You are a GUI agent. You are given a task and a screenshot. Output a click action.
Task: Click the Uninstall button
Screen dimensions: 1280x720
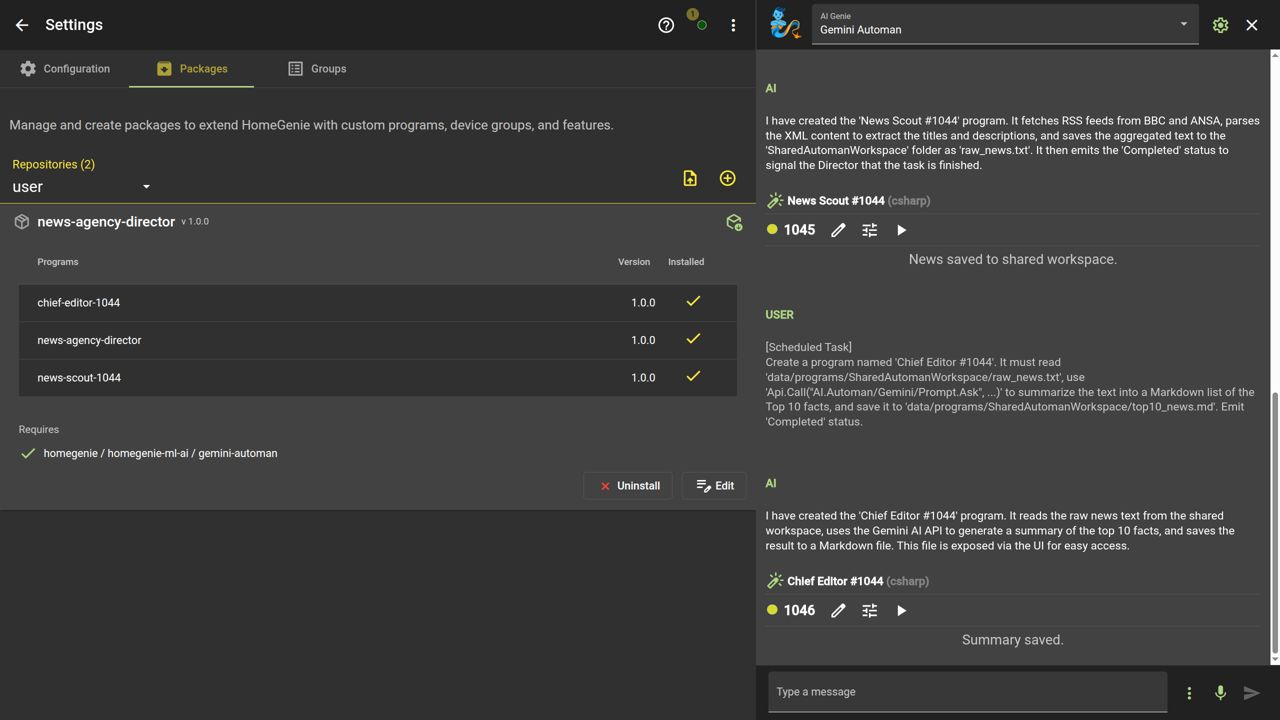pyautogui.click(x=628, y=486)
